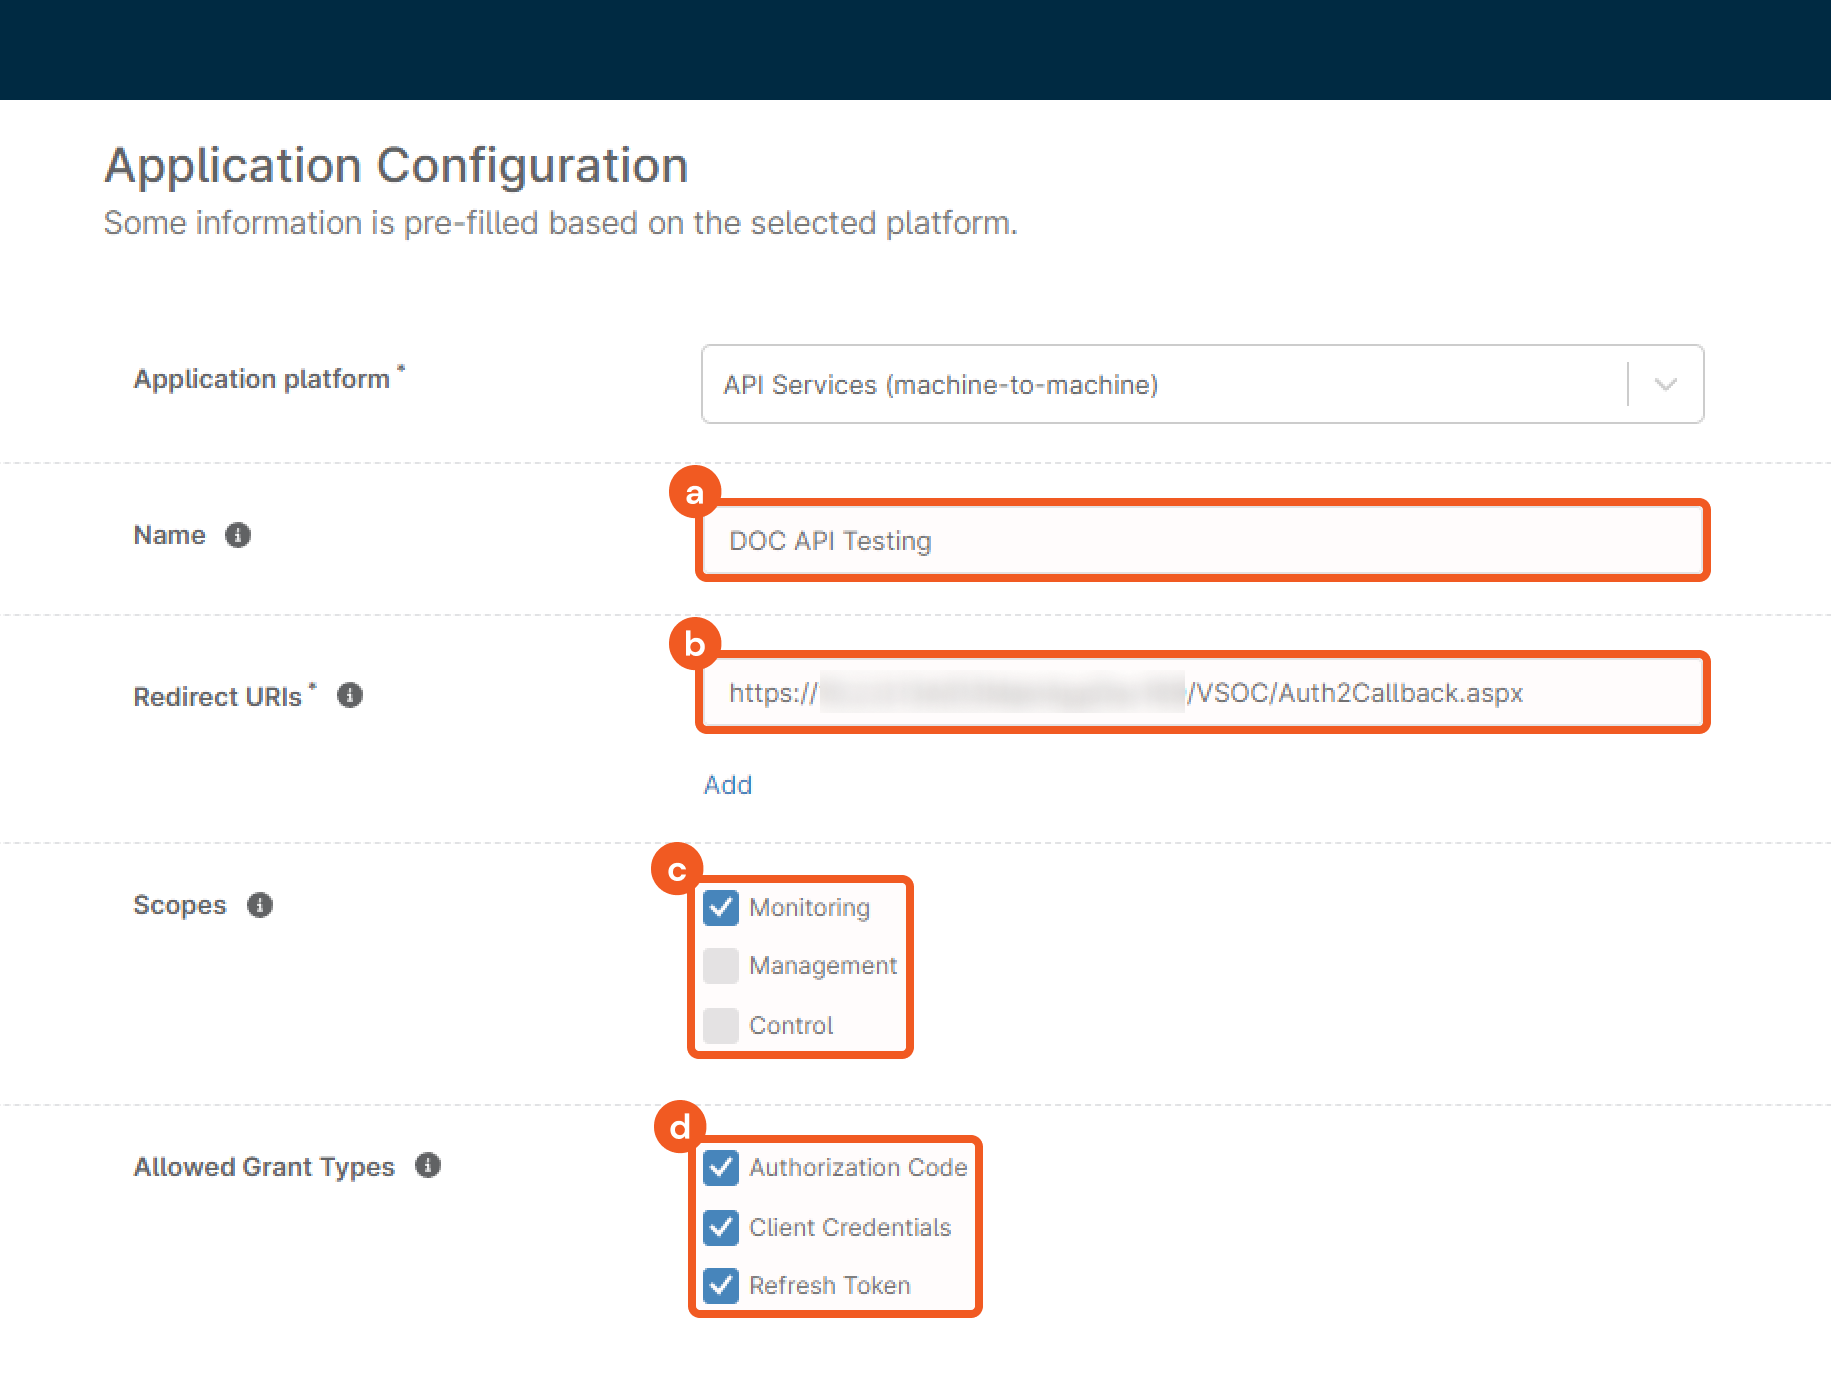The height and width of the screenshot is (1386, 1831).
Task: Uncheck the Client Credentials checkbox
Action: [721, 1227]
